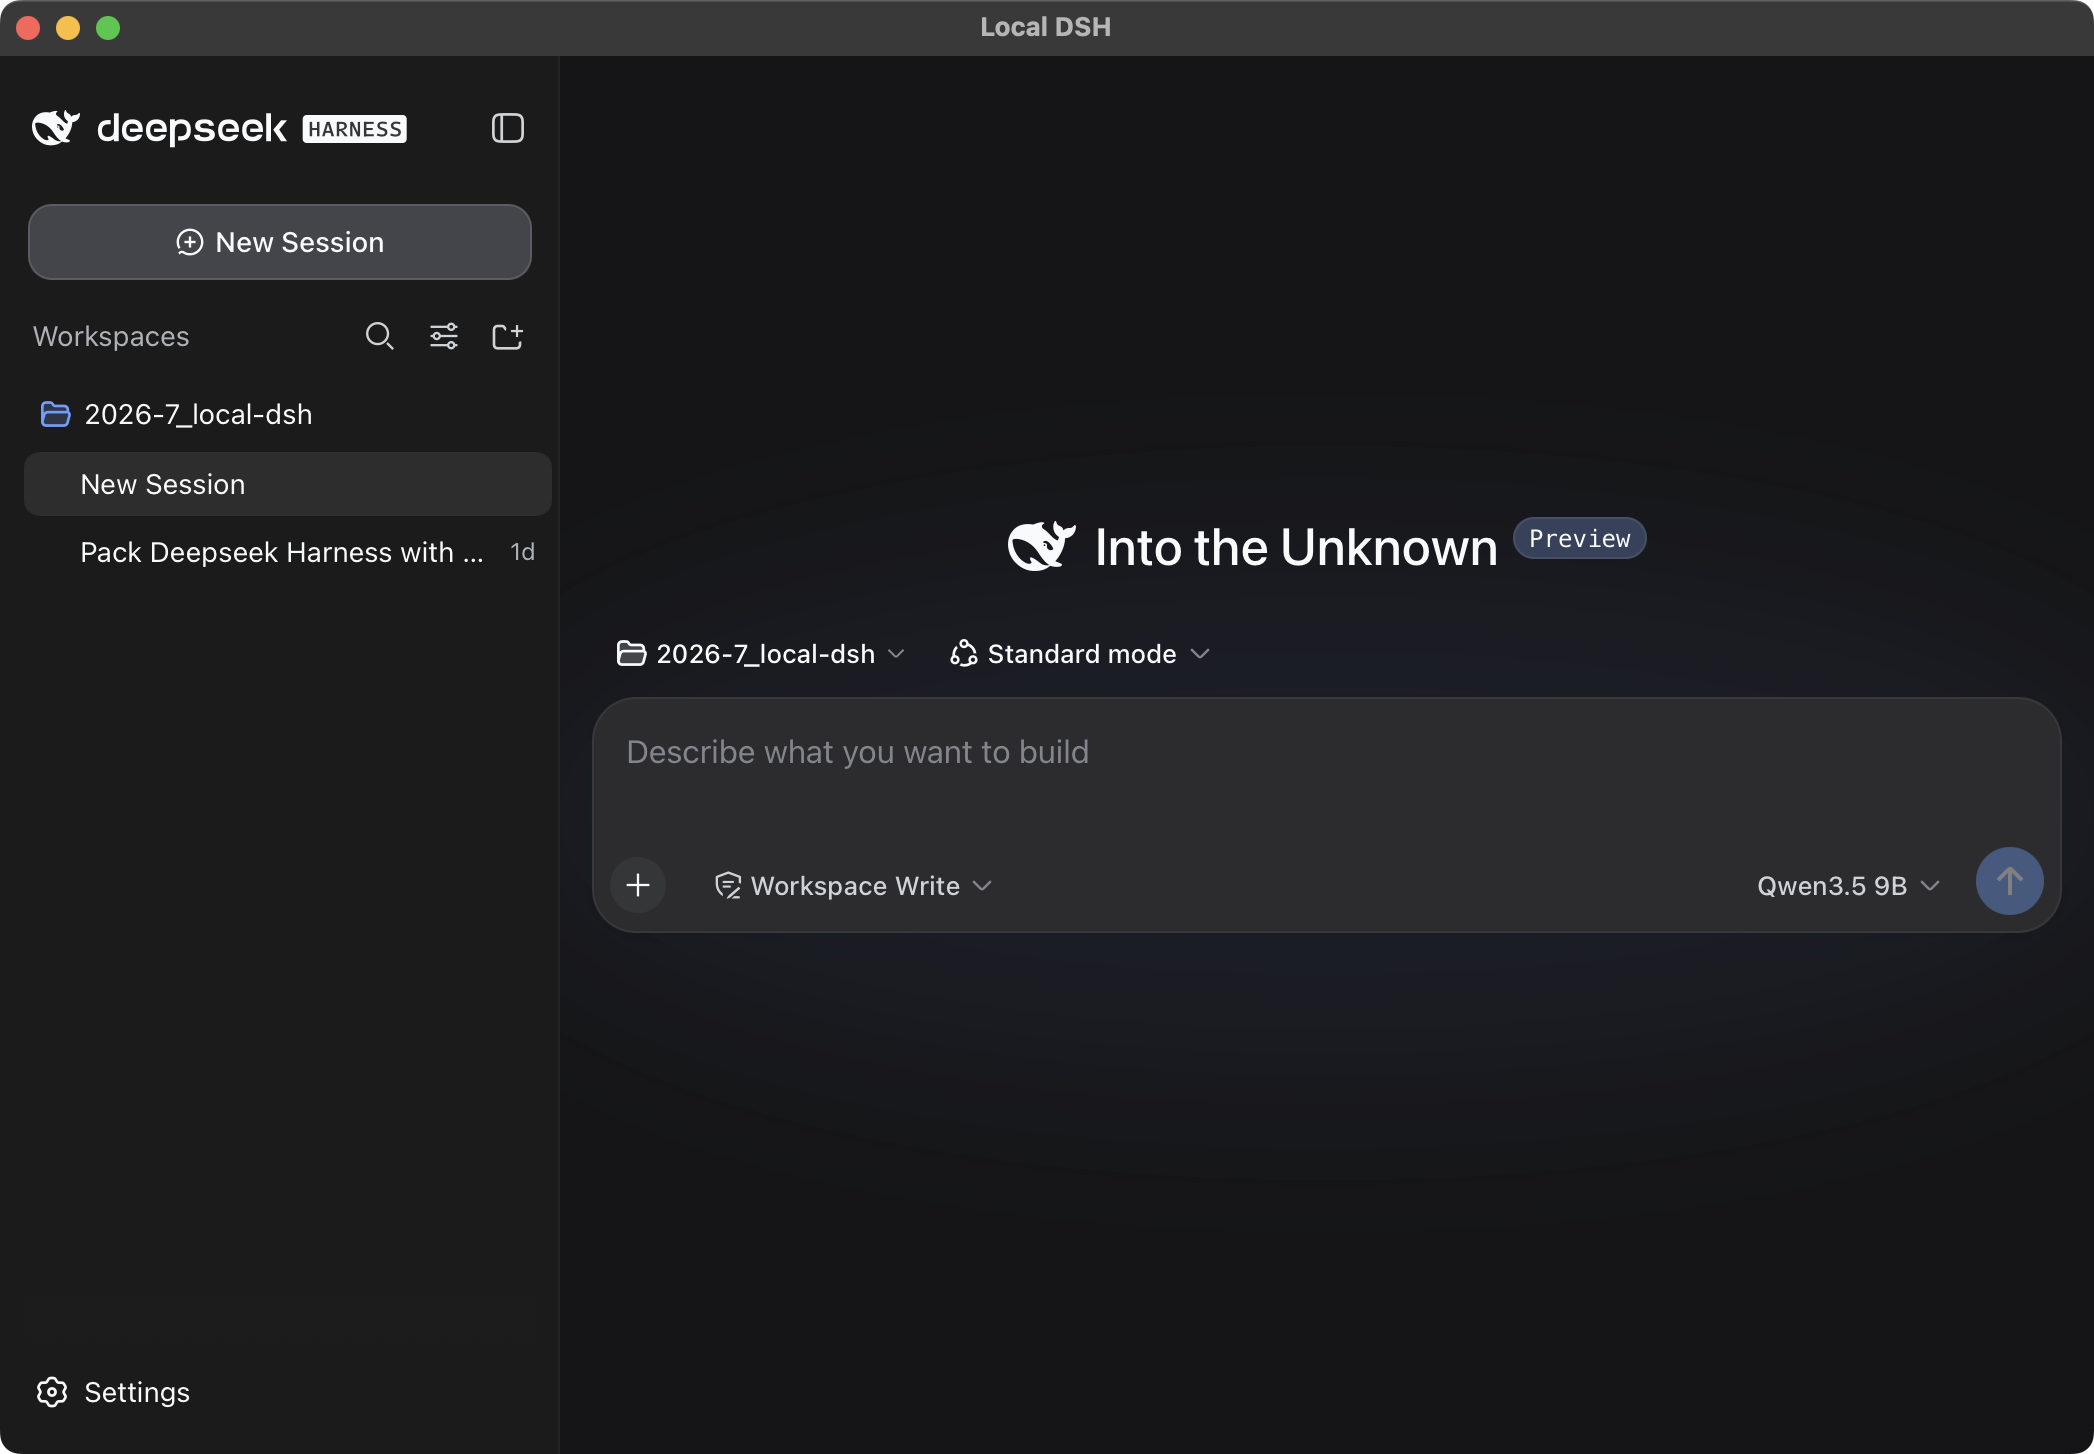Open the Standard mode dropdown
This screenshot has height=1454, width=2094.
pyautogui.click(x=1080, y=654)
